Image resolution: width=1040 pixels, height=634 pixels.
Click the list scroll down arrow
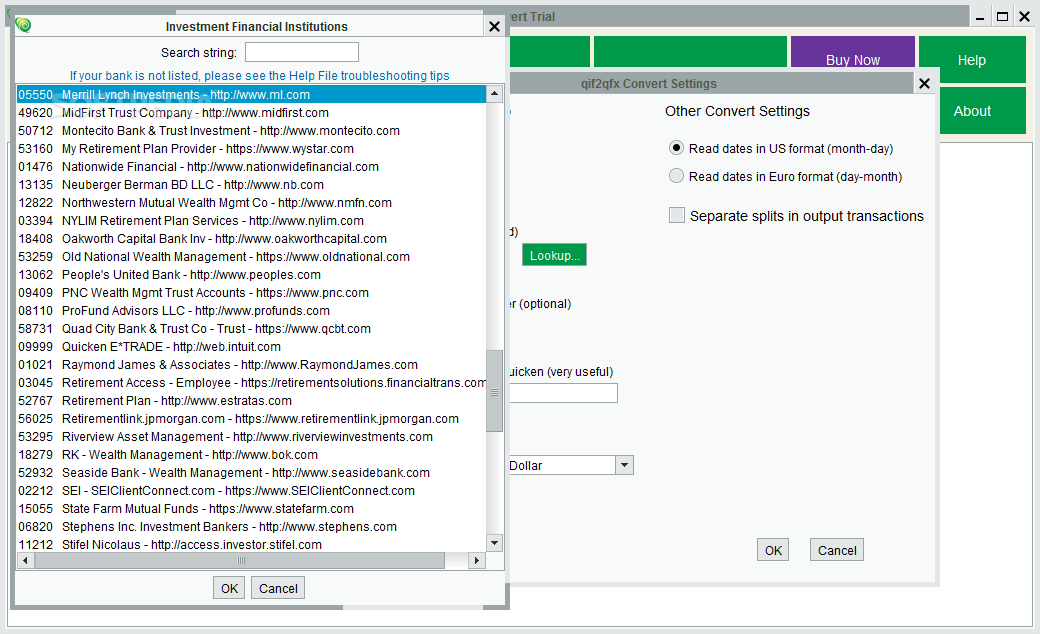click(x=494, y=543)
